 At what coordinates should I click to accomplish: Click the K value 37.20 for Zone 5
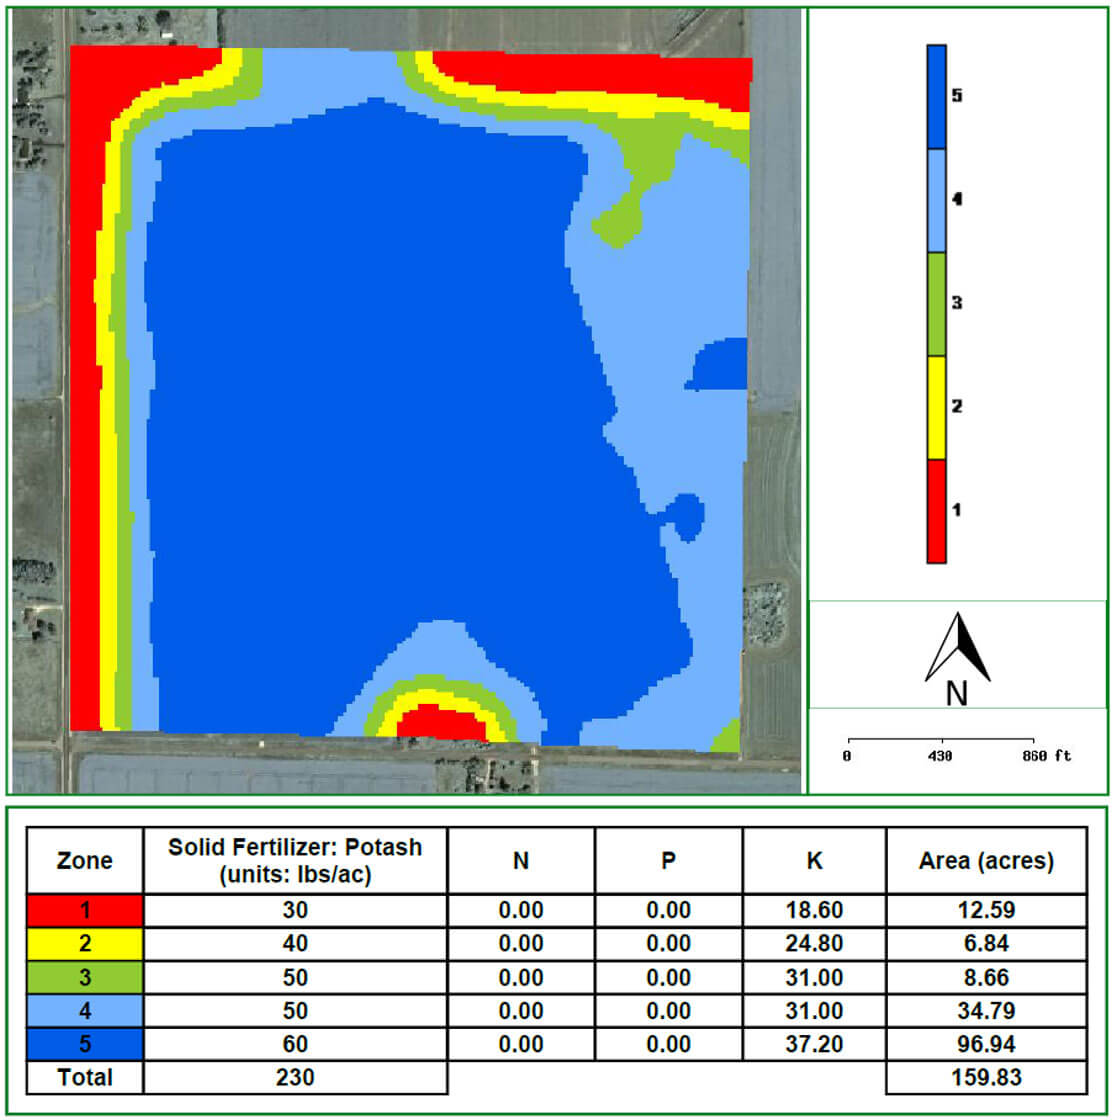click(814, 1044)
